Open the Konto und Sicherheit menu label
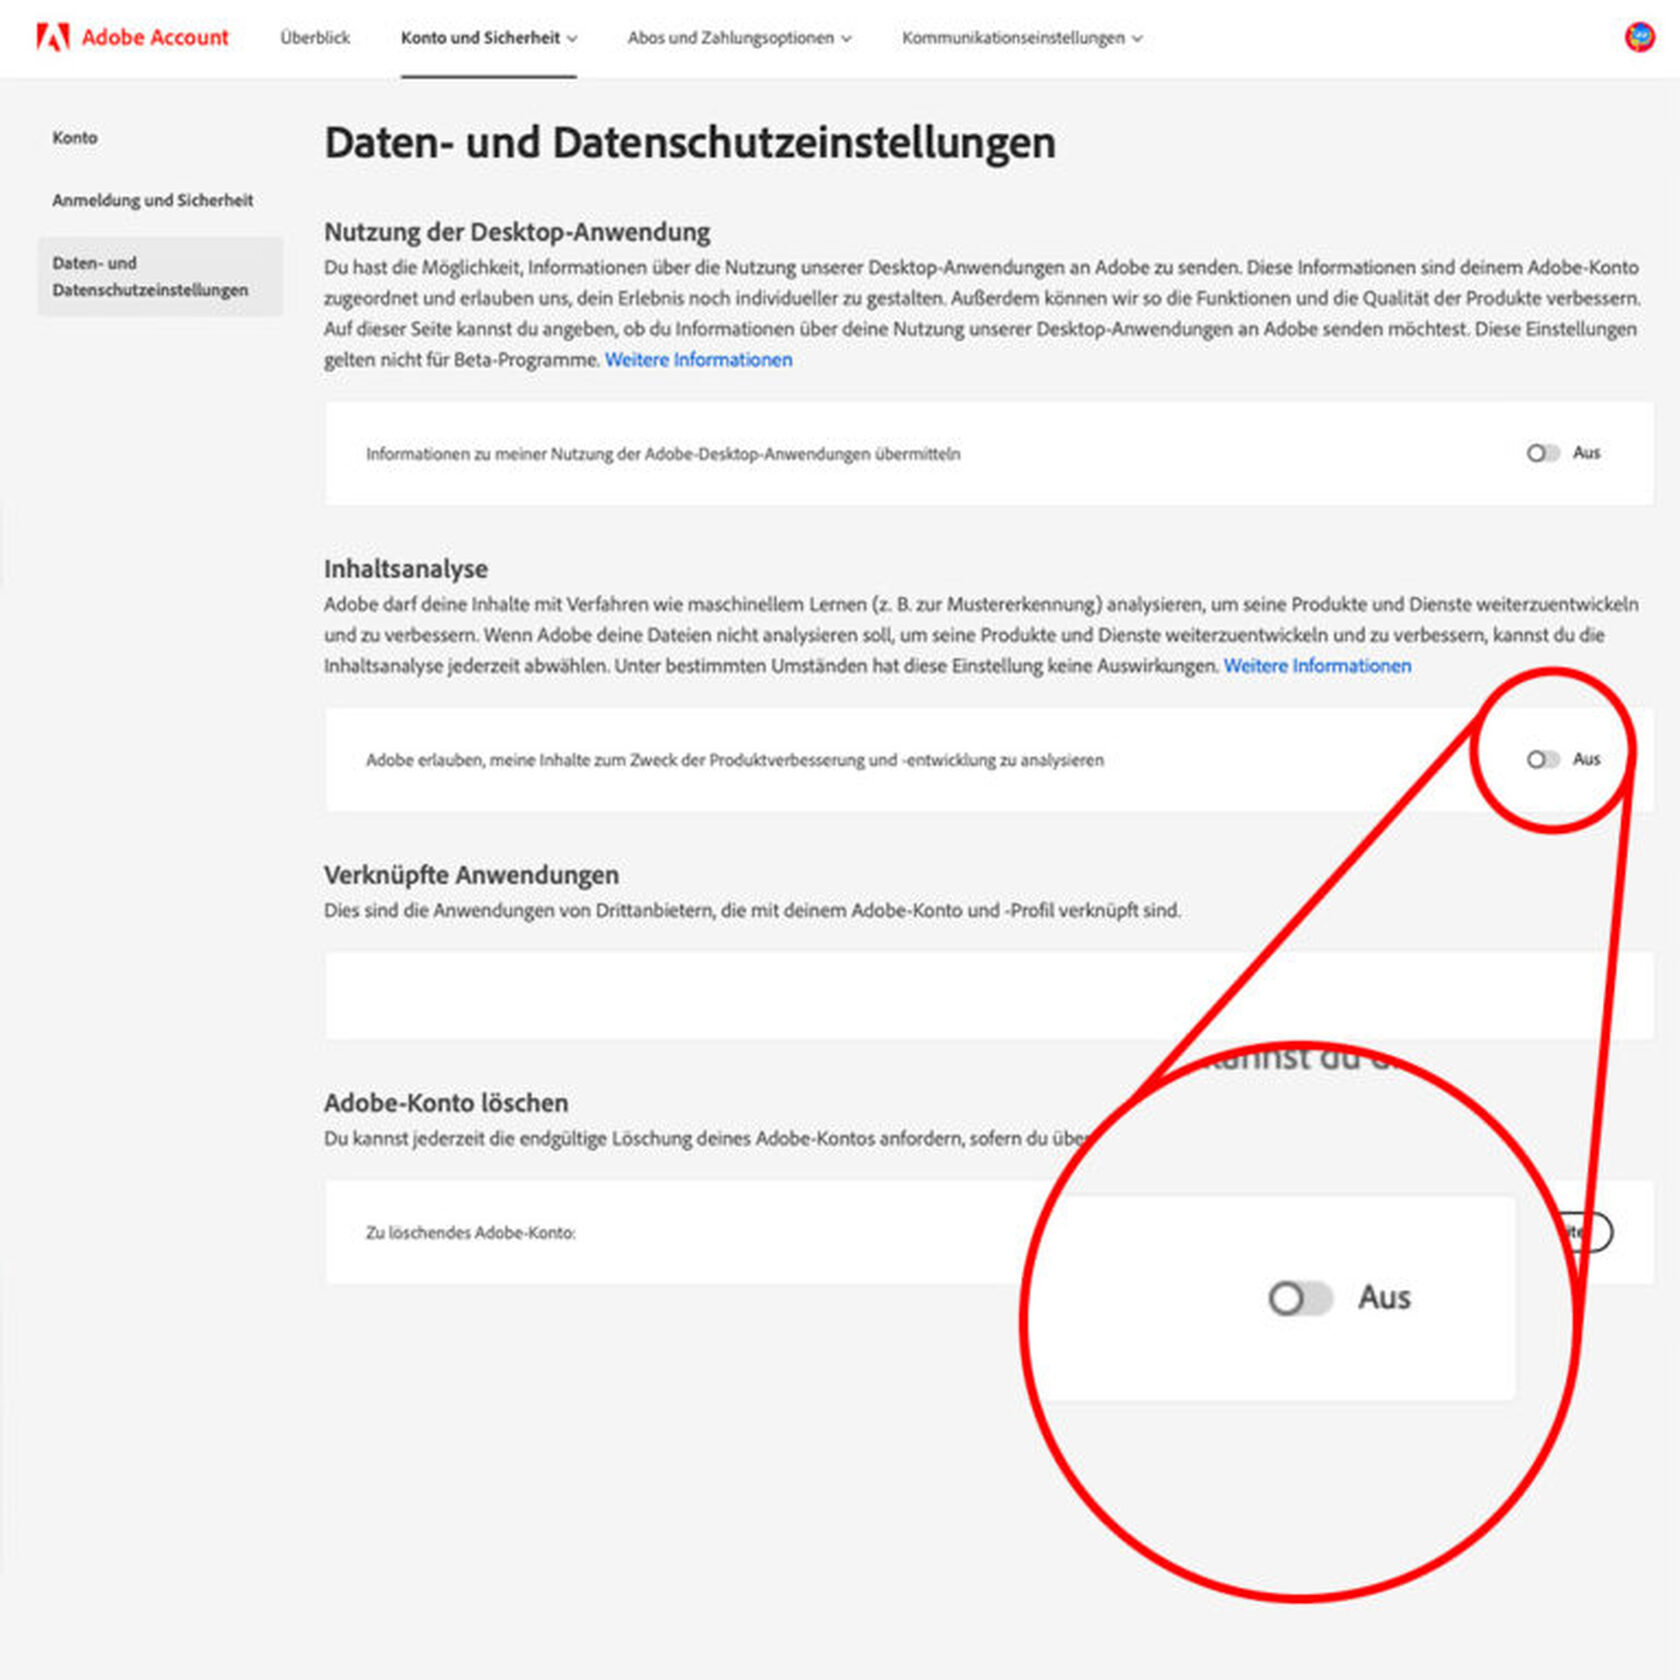Image resolution: width=1680 pixels, height=1680 pixels. click(x=480, y=38)
